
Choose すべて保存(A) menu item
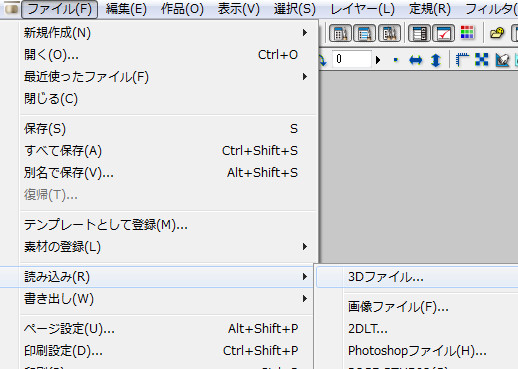tap(166, 151)
